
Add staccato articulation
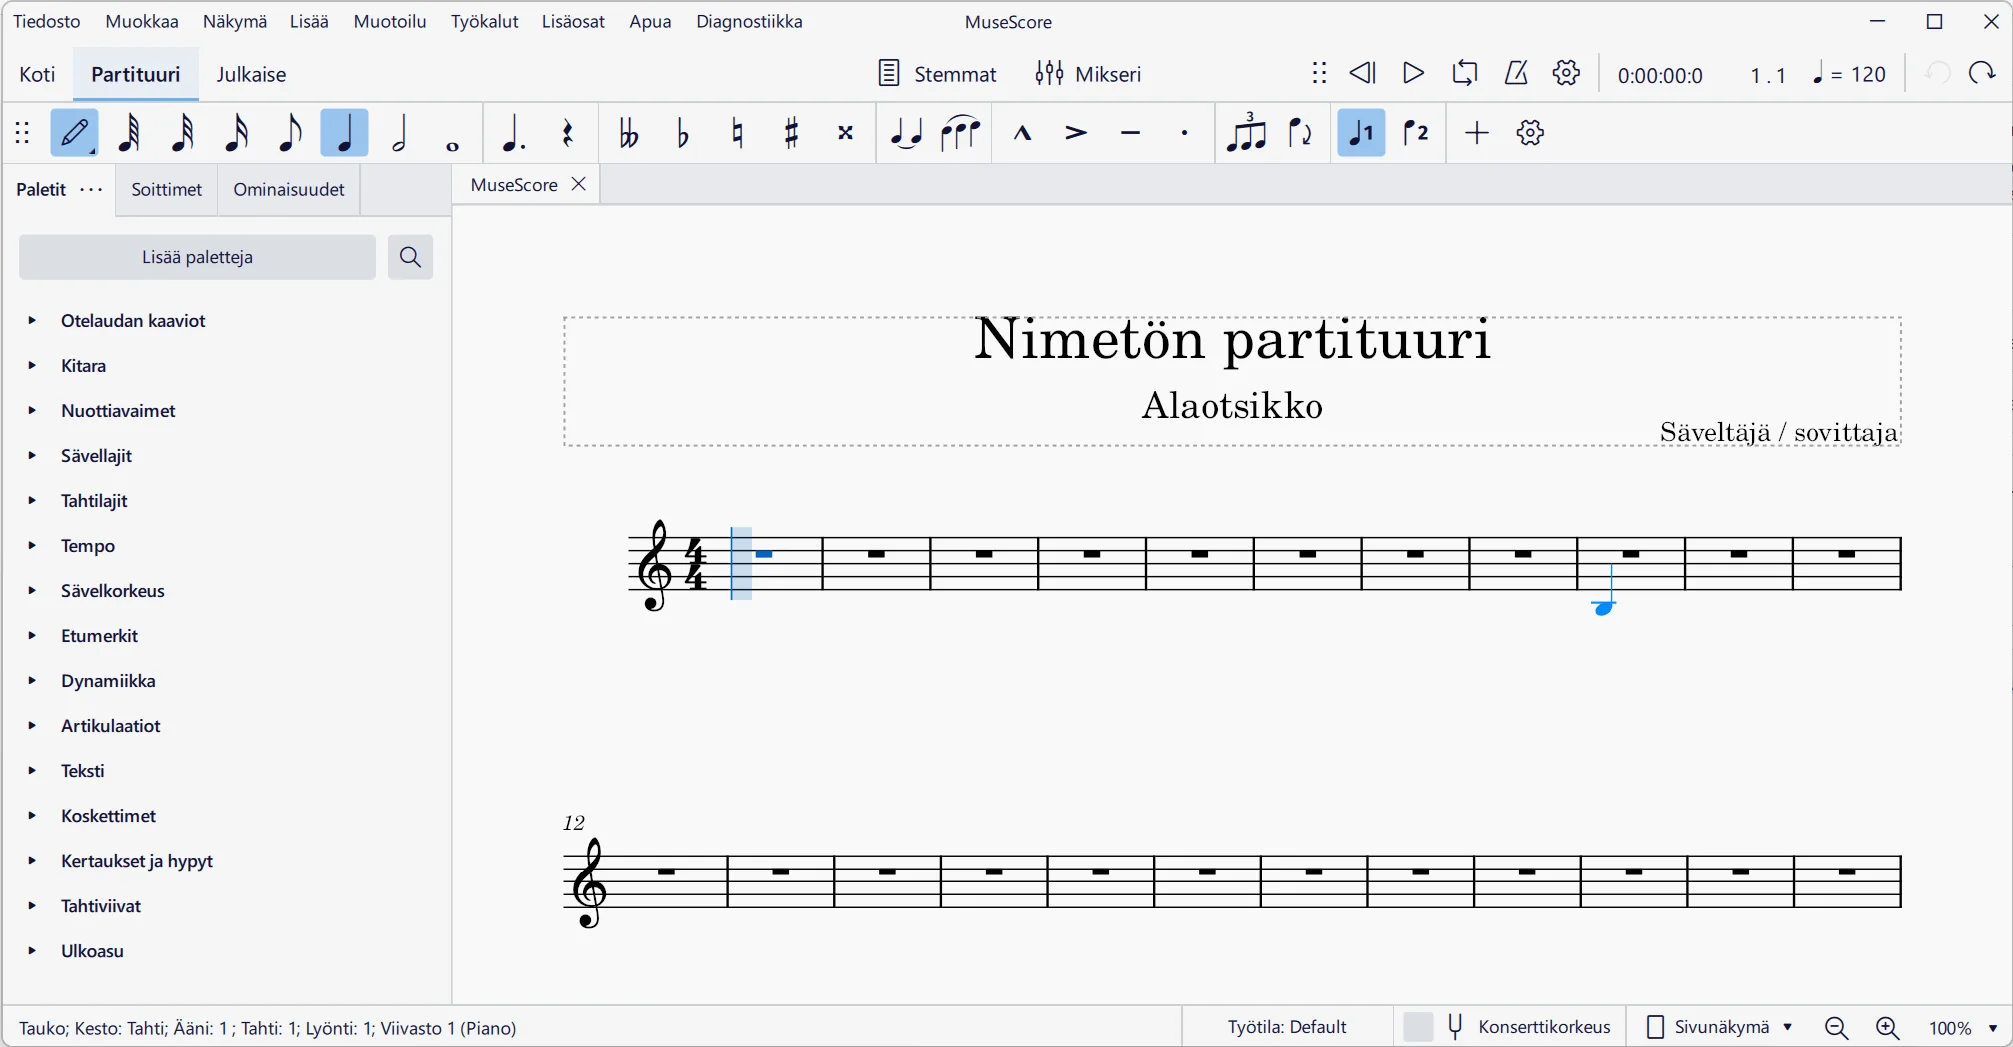coord(1184,133)
